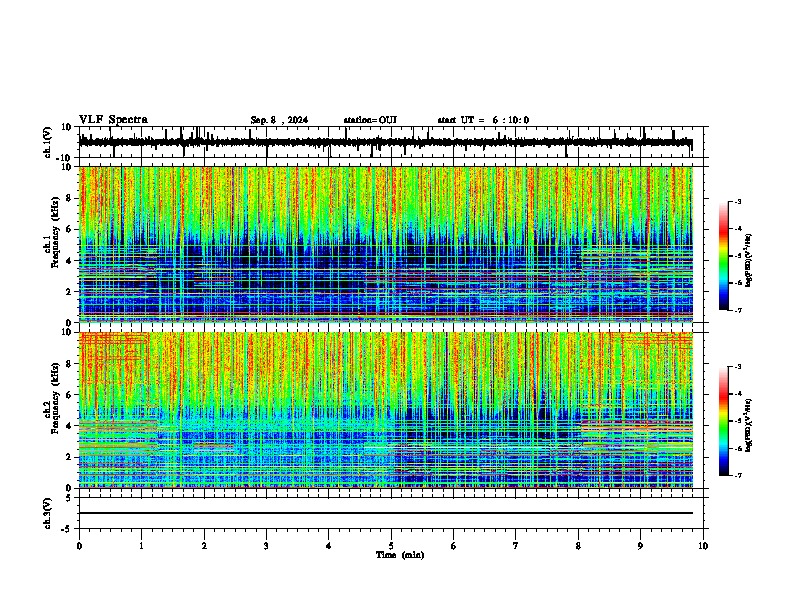Click the ch.2 color scale bar
Viewport: 792px width, 612px height.
[x=724, y=421]
